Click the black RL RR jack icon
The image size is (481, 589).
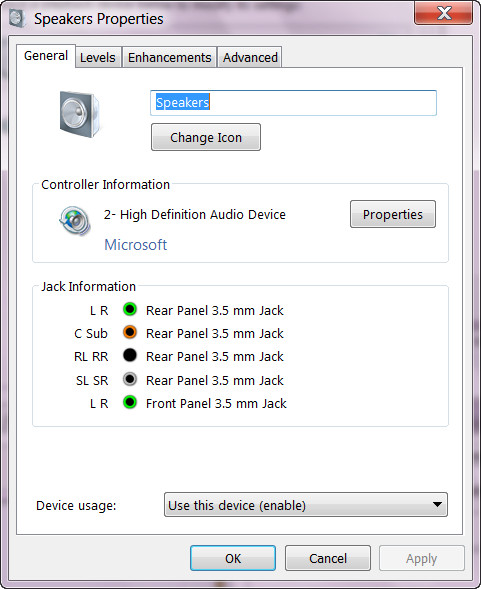130,355
